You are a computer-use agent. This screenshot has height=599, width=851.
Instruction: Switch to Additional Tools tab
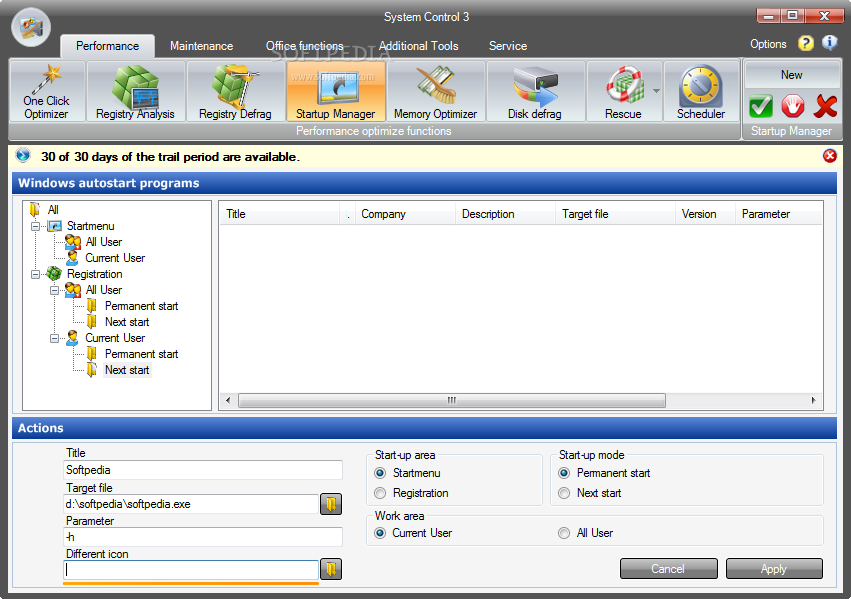[x=418, y=46]
